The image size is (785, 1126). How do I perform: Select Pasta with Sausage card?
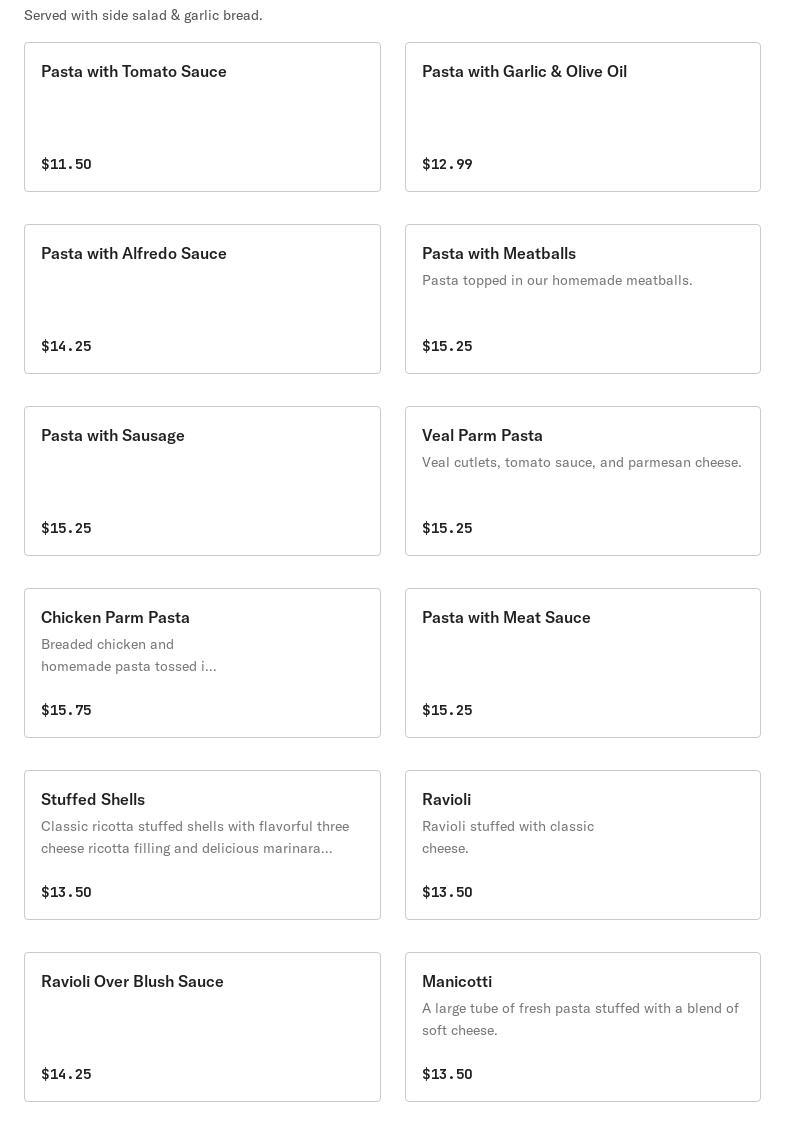coord(202,481)
